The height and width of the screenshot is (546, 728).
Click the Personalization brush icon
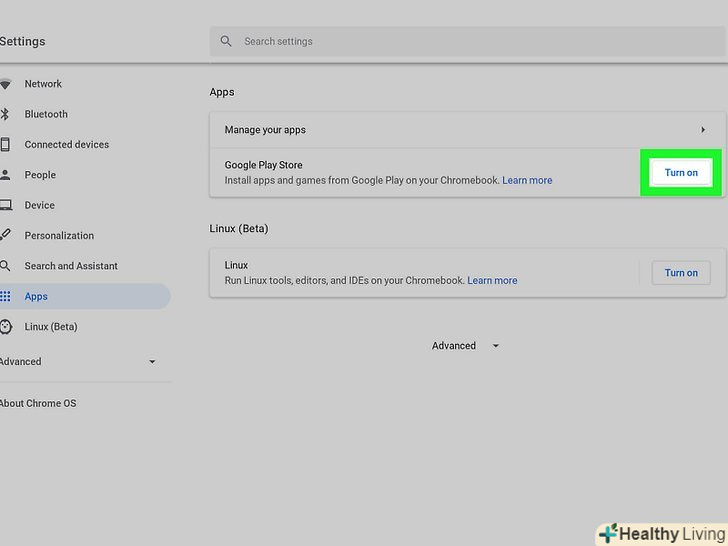click(x=5, y=236)
